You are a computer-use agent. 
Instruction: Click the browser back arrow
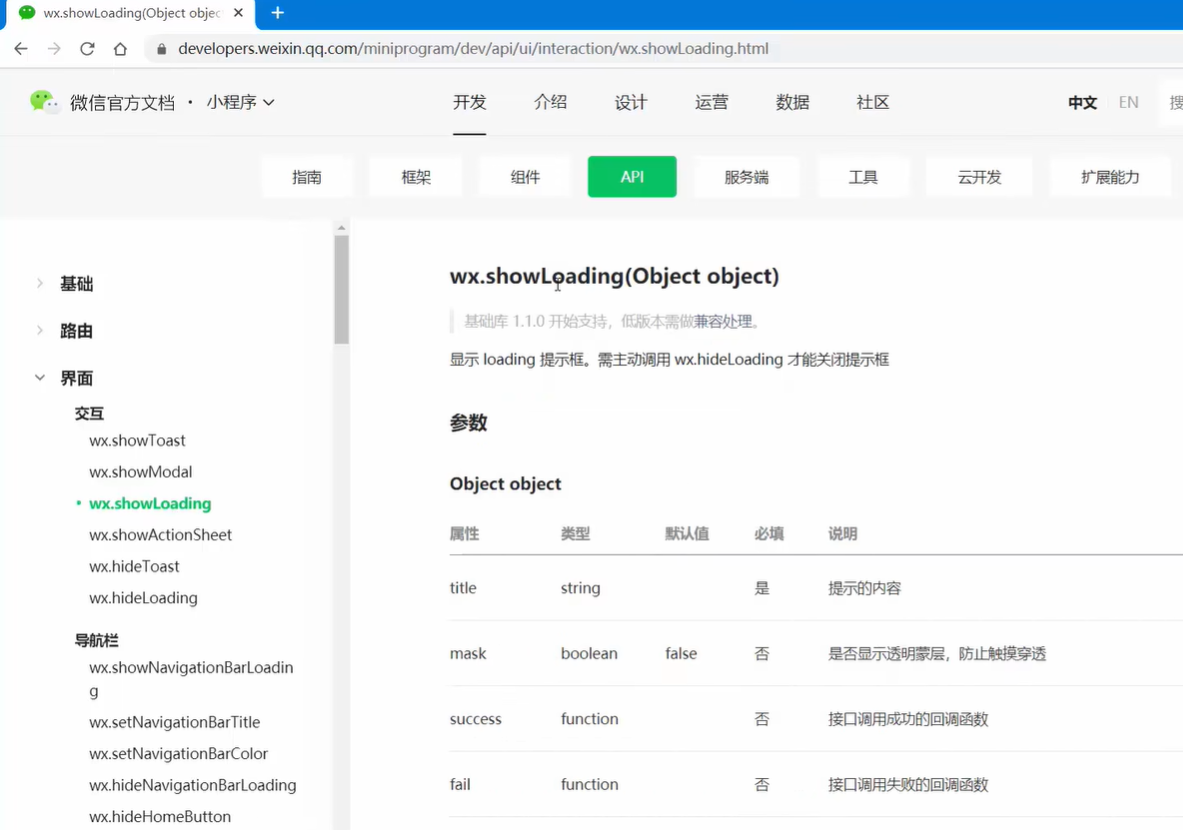[x=21, y=49]
